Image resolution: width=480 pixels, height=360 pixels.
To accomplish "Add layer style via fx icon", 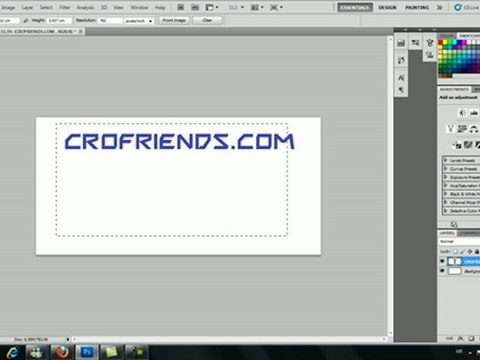I will 461,339.
